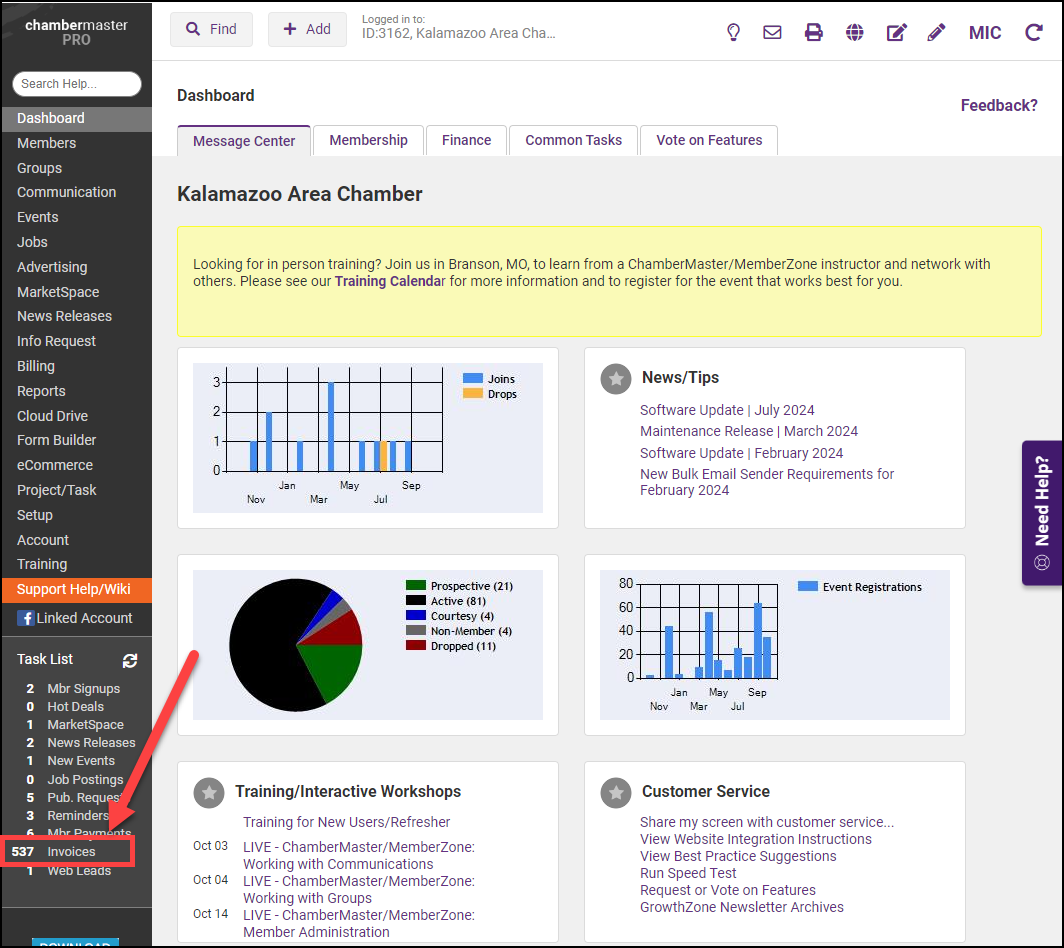Open the envelope mail icon
1064x948 pixels.
click(772, 32)
